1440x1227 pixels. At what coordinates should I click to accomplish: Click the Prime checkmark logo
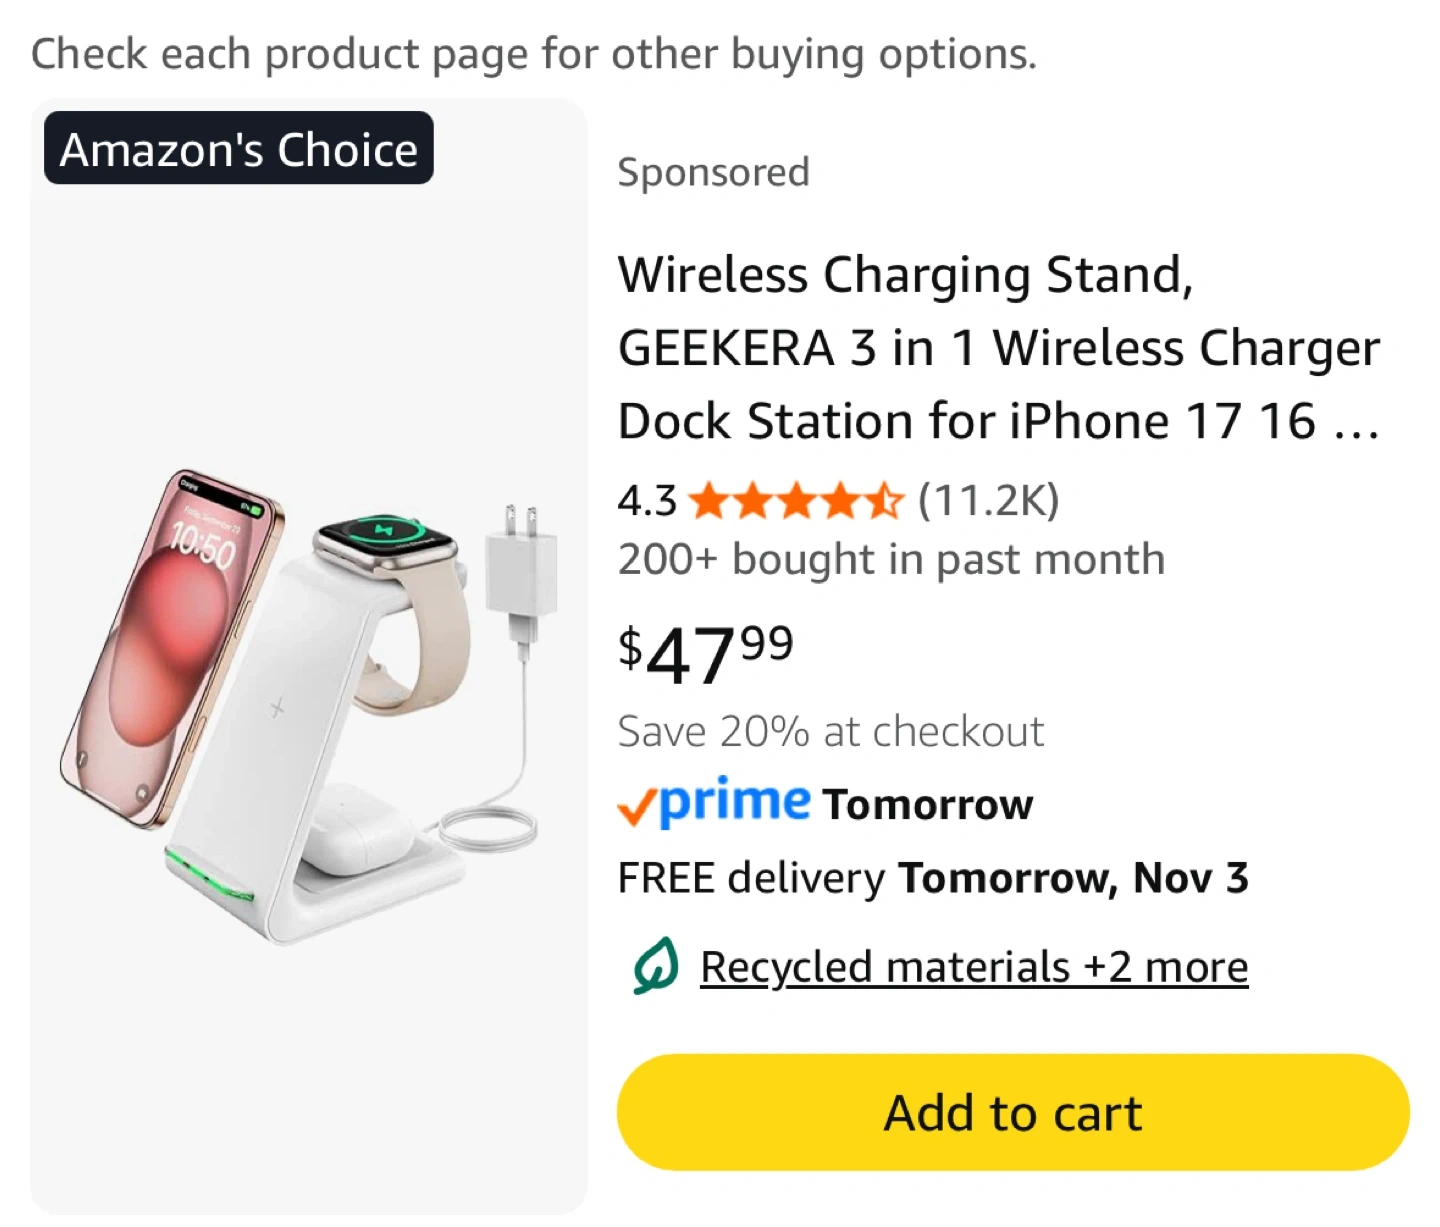click(x=714, y=803)
